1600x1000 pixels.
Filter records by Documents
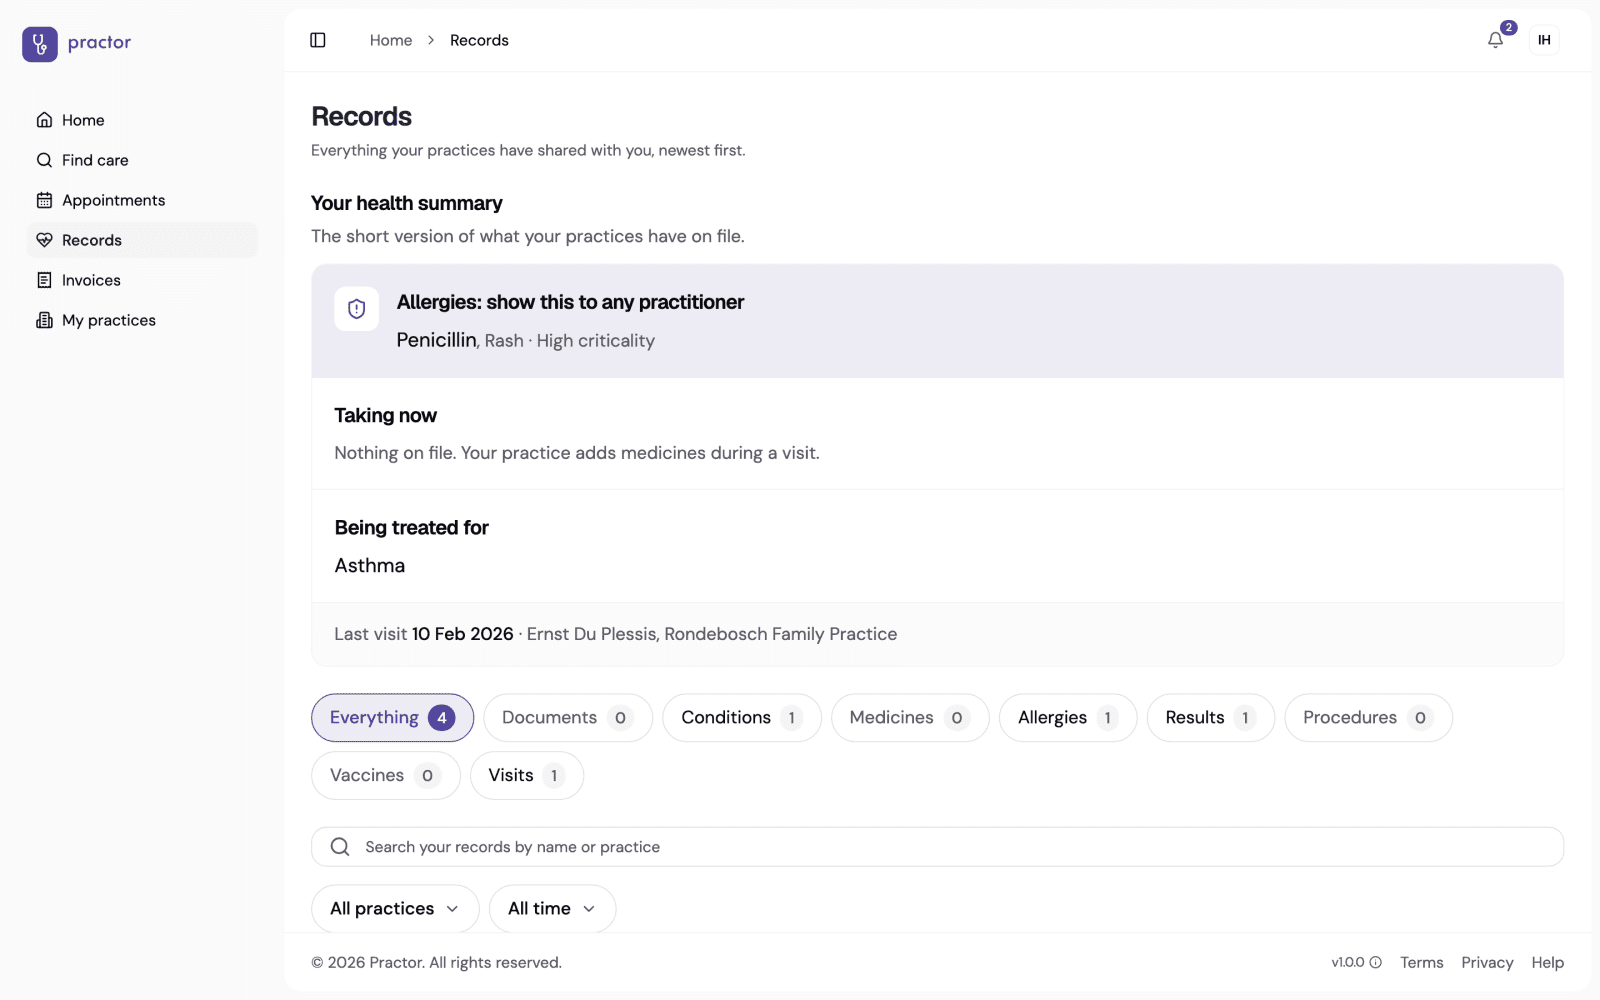pos(567,717)
